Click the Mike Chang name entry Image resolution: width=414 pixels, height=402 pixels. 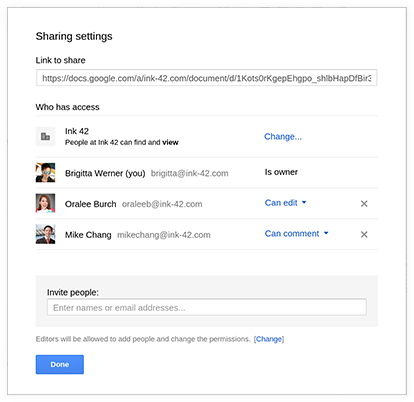(88, 235)
